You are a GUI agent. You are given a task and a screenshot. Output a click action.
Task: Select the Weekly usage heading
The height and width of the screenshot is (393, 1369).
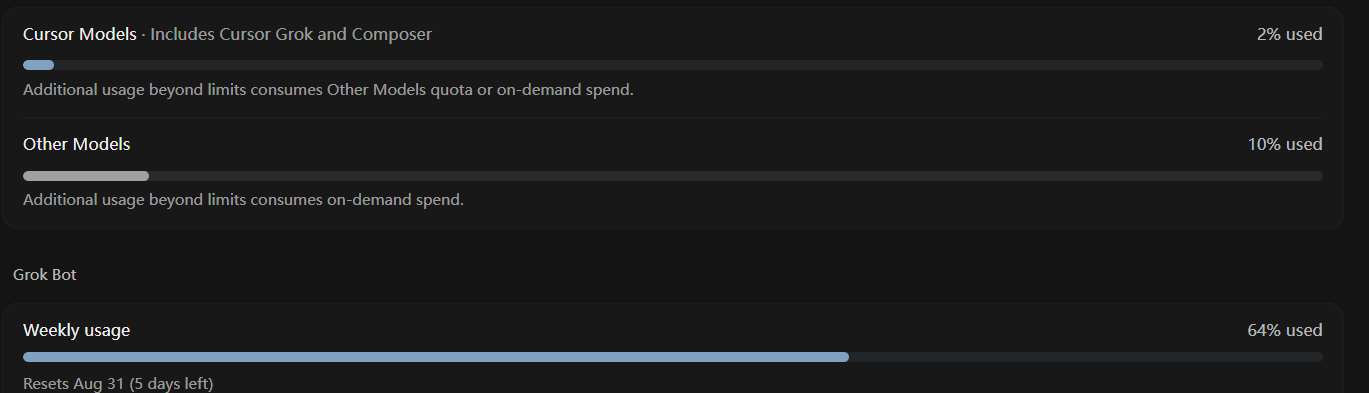pos(77,330)
